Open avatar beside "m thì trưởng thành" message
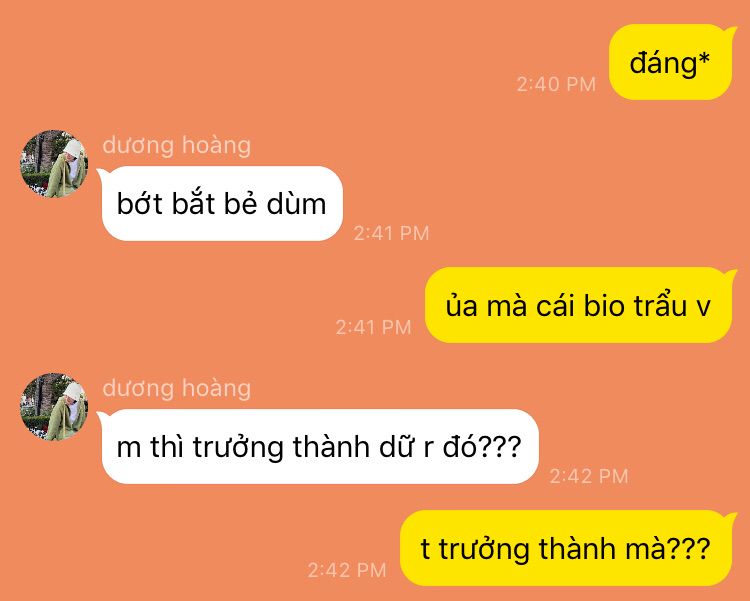Image resolution: width=750 pixels, height=601 pixels. (54, 406)
